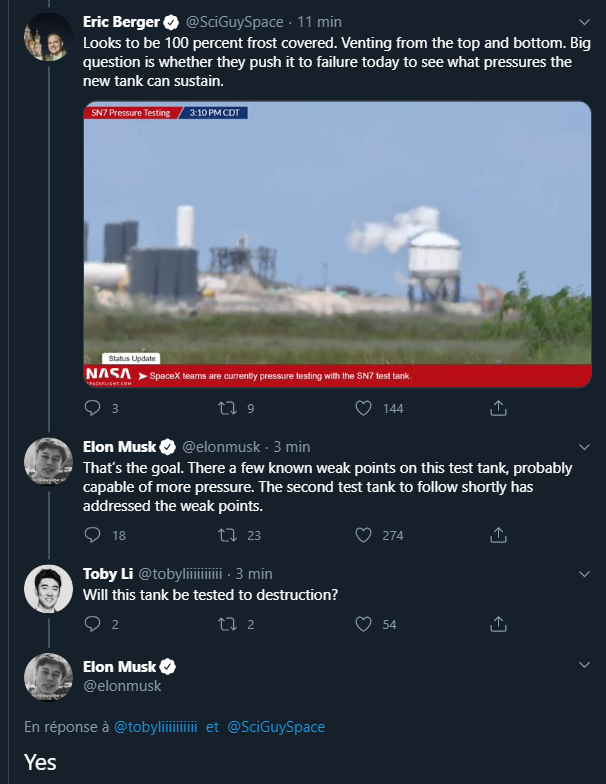Open dropdown chevron on Elon Musk's 'Yes' tweet

585,666
